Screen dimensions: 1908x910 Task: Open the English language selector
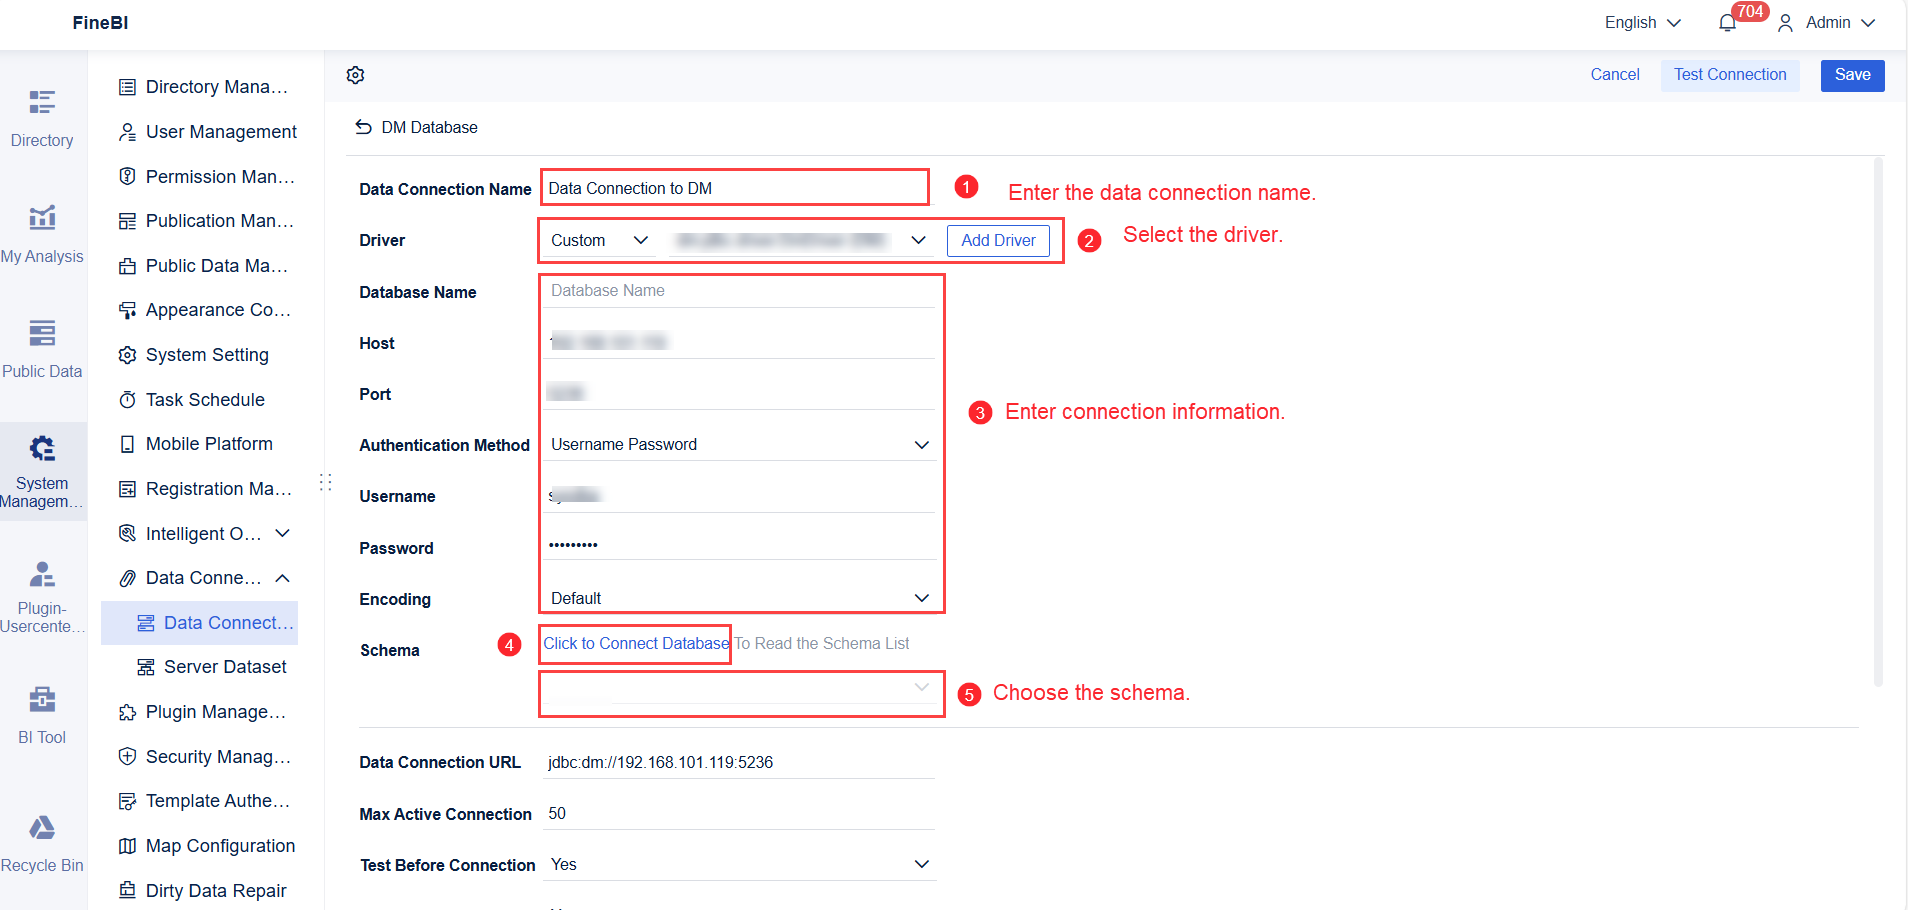[x=1642, y=23]
